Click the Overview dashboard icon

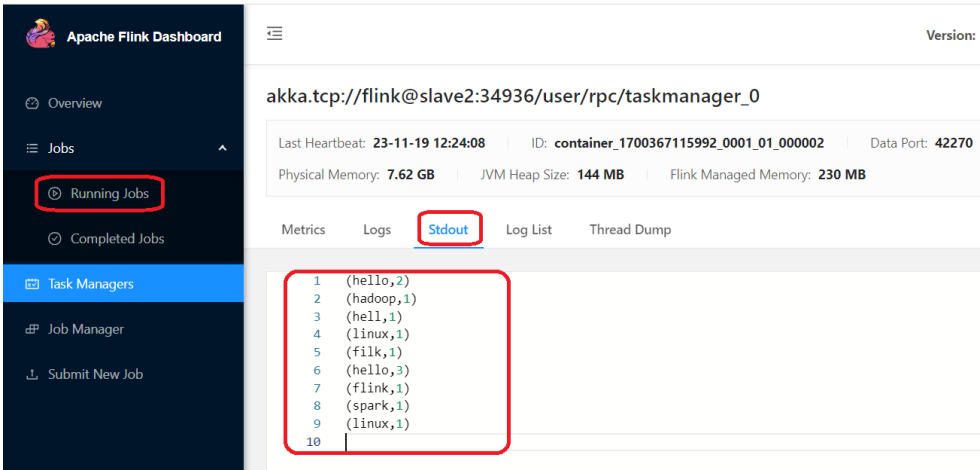(x=31, y=103)
